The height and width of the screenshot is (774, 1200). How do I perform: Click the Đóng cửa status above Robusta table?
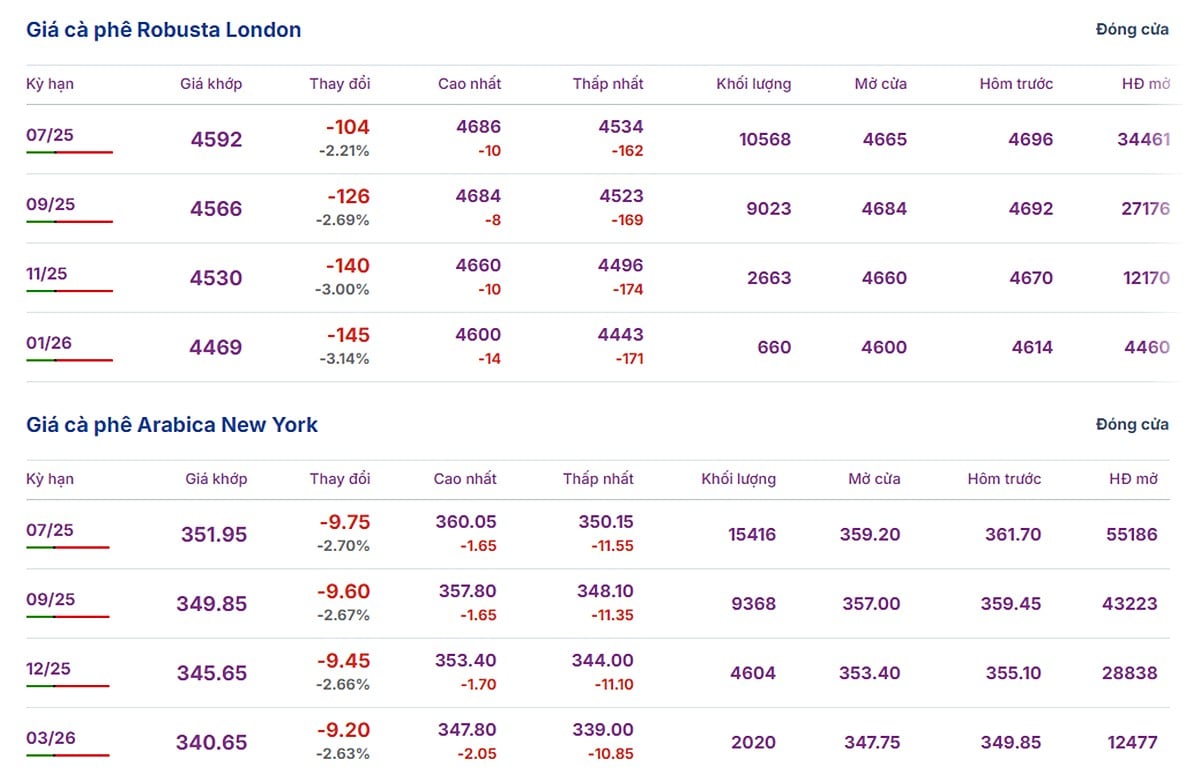tap(1132, 29)
